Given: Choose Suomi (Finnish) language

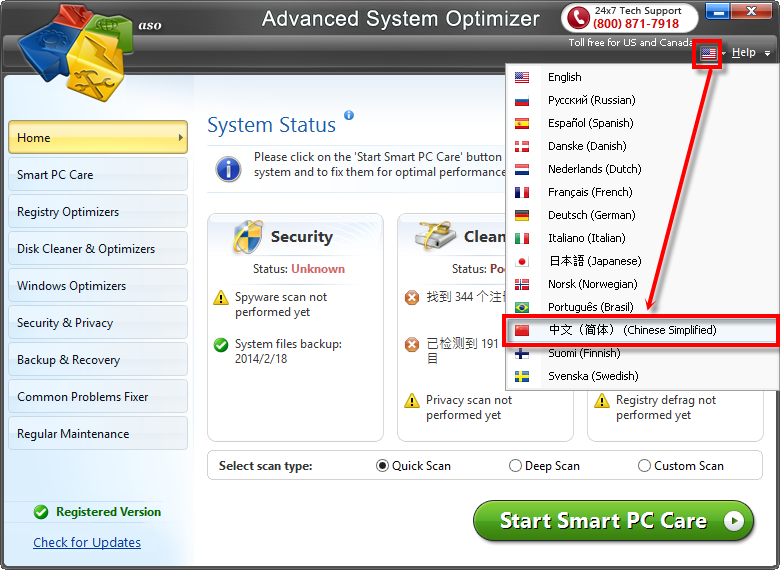Looking at the screenshot, I should click(642, 353).
